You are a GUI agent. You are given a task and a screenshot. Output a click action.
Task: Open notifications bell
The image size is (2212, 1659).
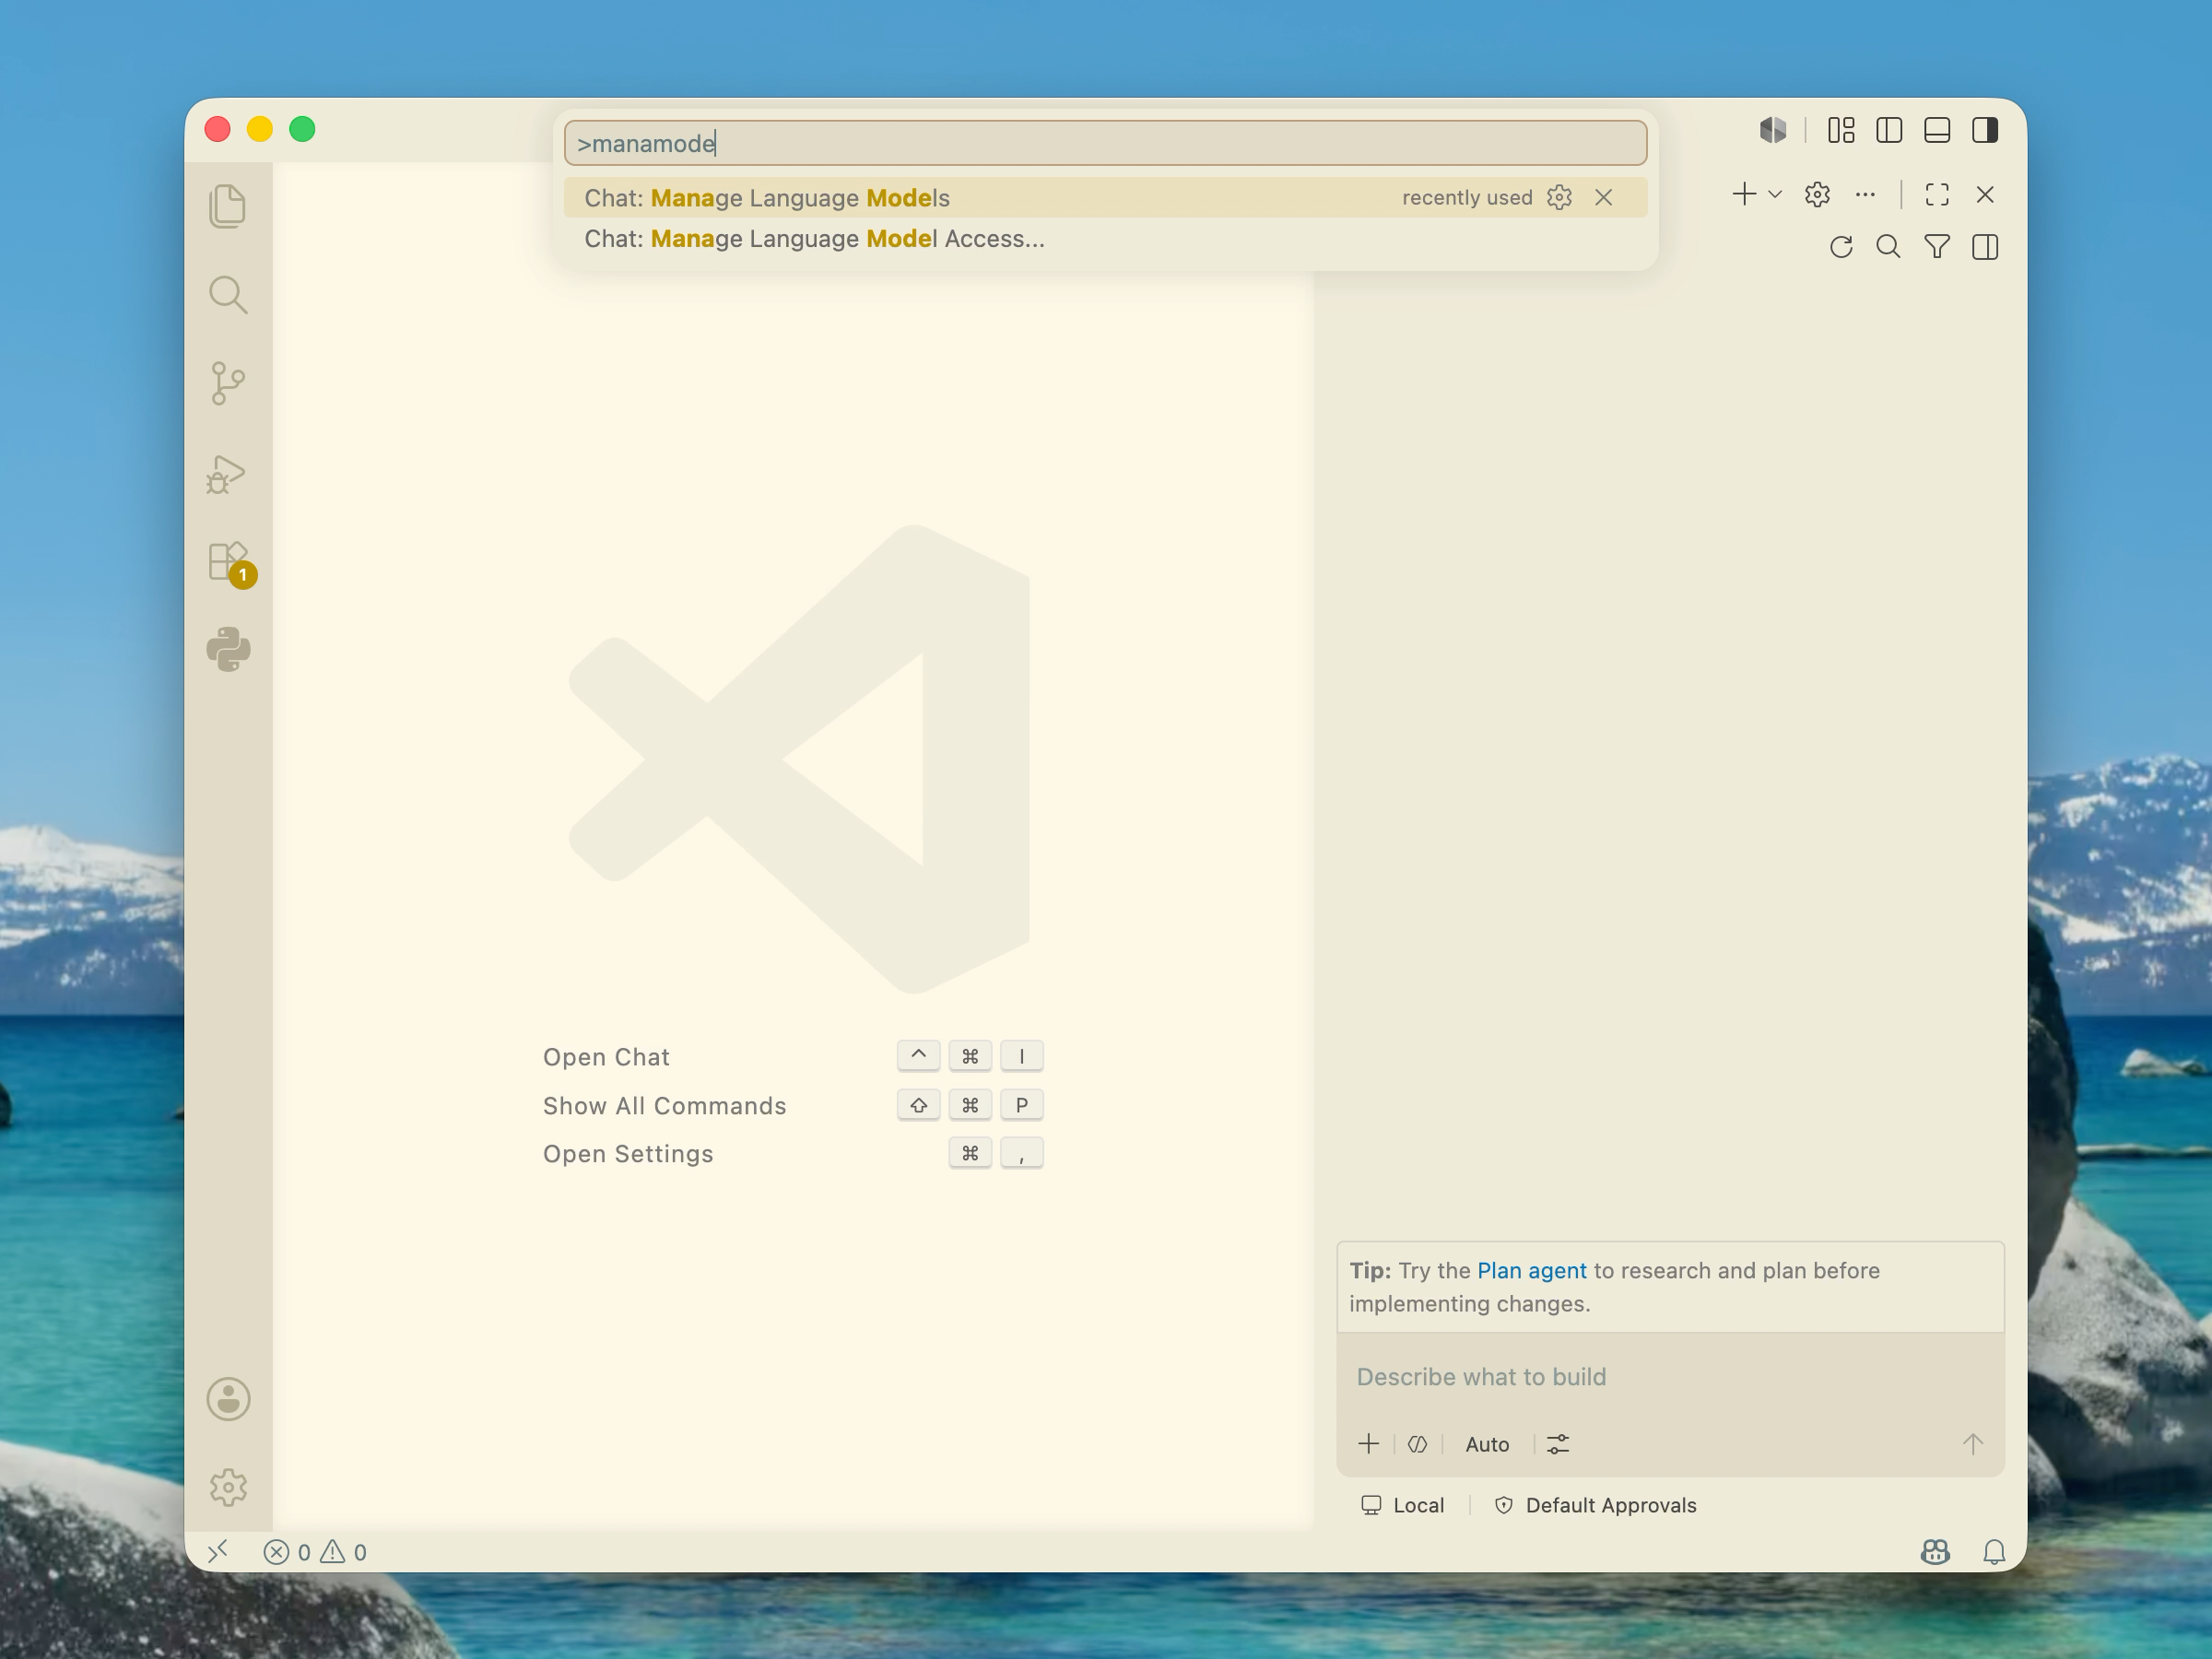click(x=1994, y=1551)
